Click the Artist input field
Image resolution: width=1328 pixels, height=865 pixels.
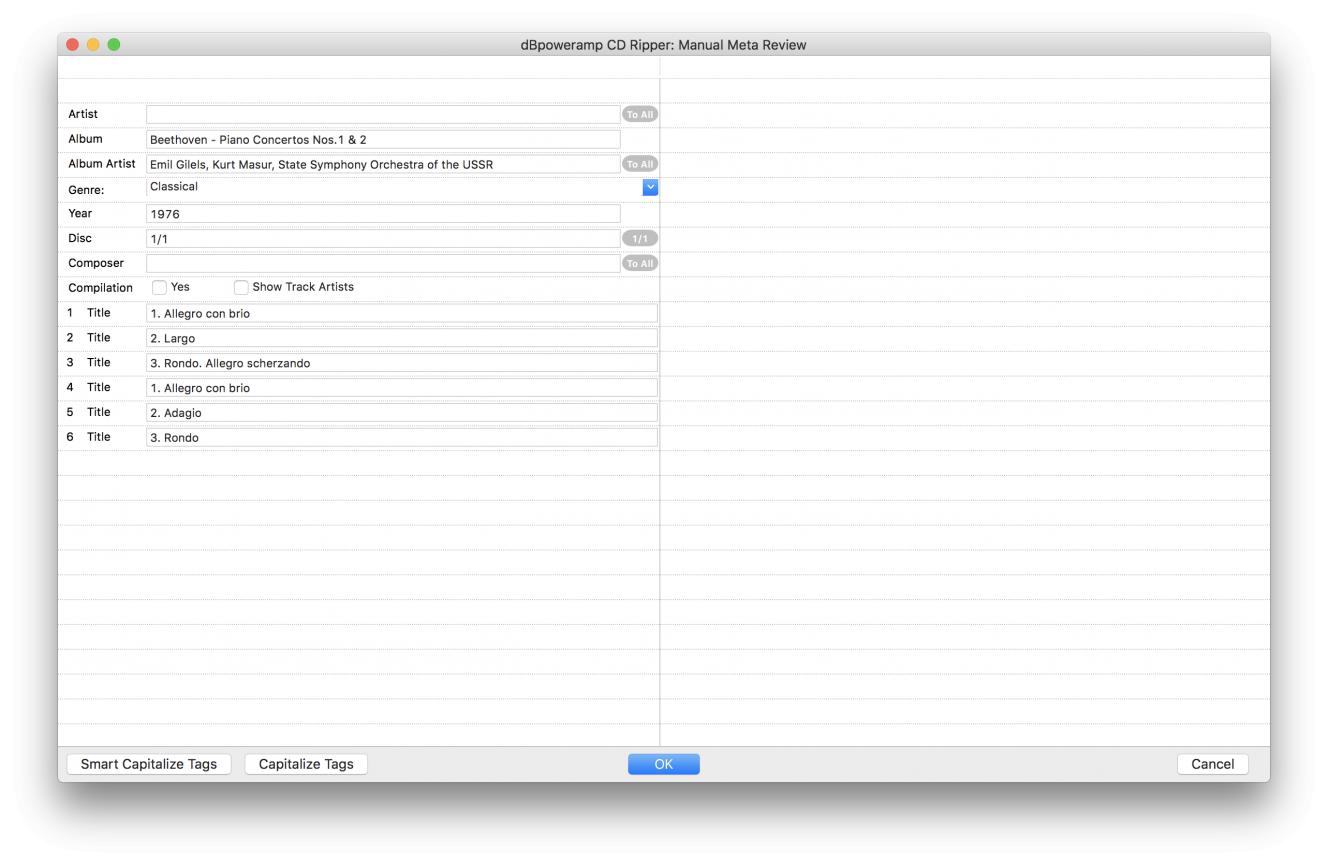(383, 114)
